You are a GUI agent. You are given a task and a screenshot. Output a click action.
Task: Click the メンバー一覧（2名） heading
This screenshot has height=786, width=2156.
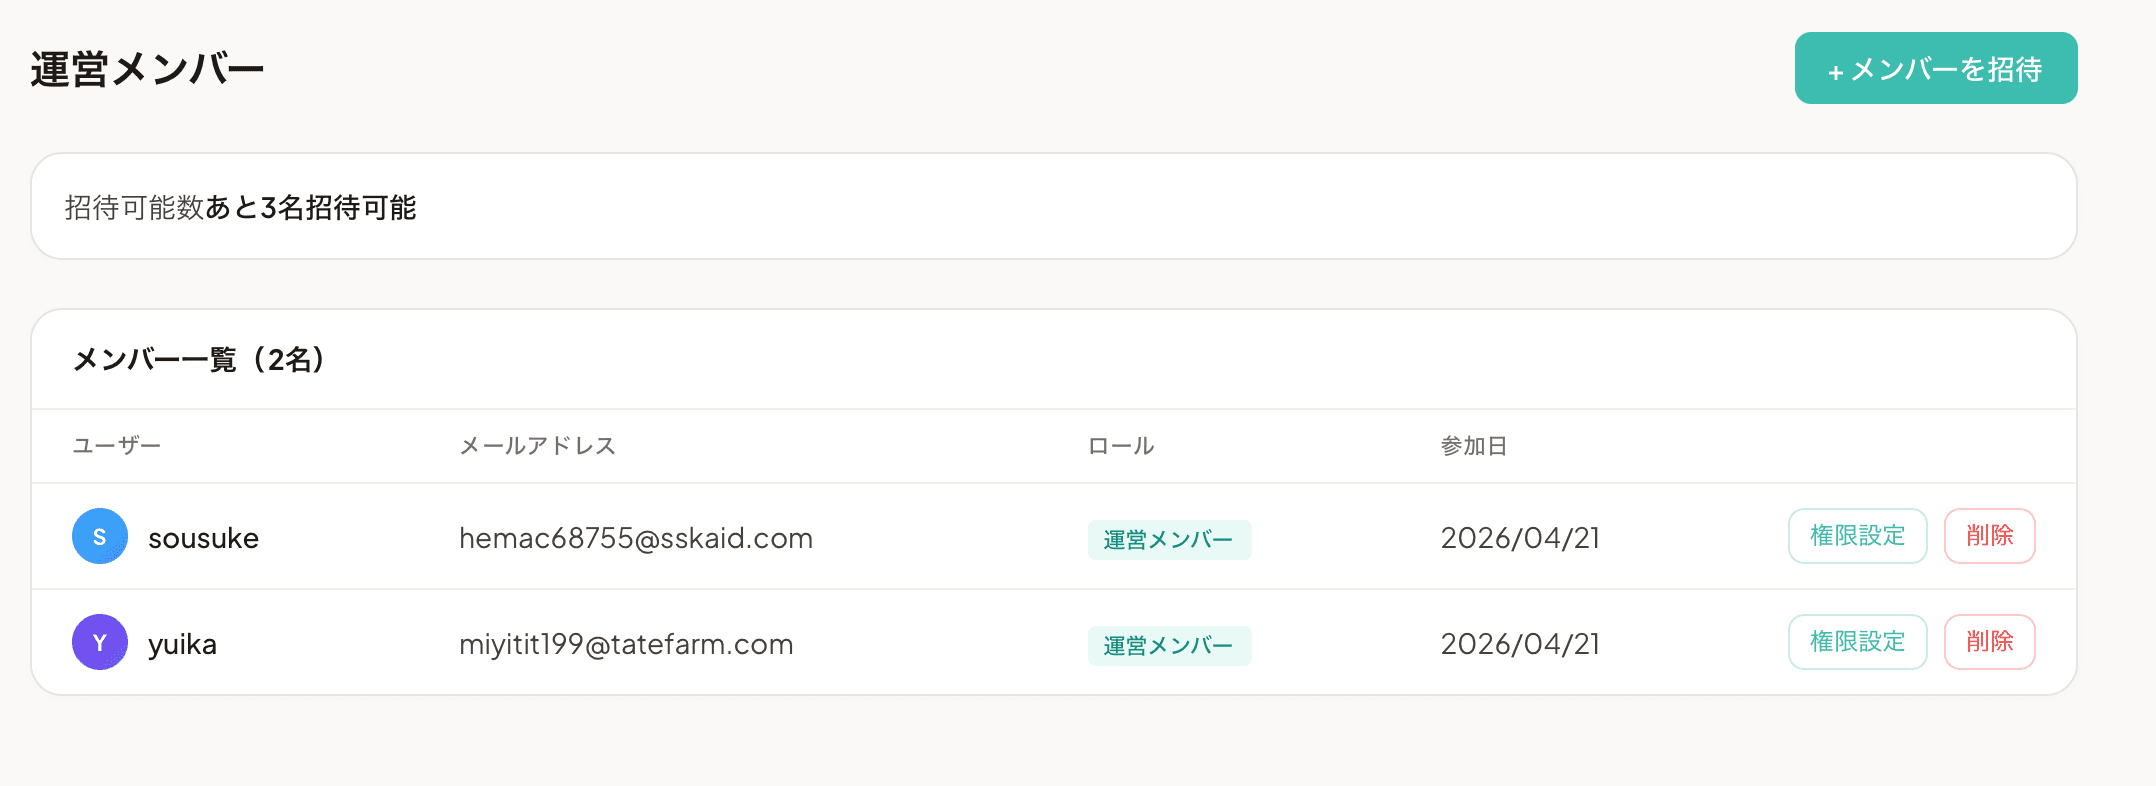click(200, 360)
